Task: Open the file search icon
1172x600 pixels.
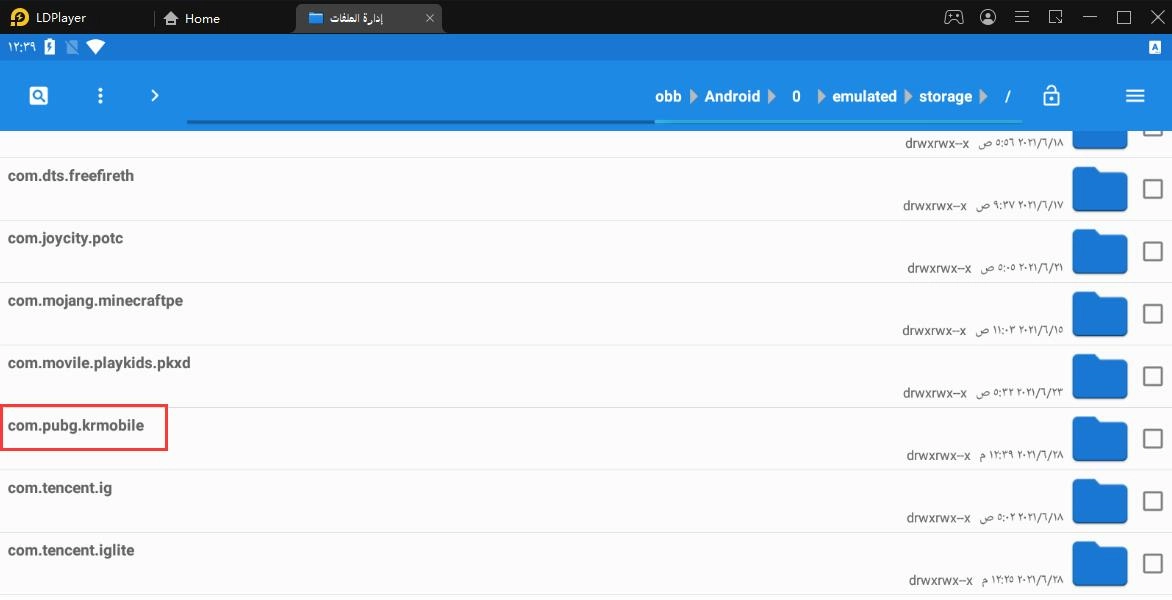Action: [x=39, y=96]
